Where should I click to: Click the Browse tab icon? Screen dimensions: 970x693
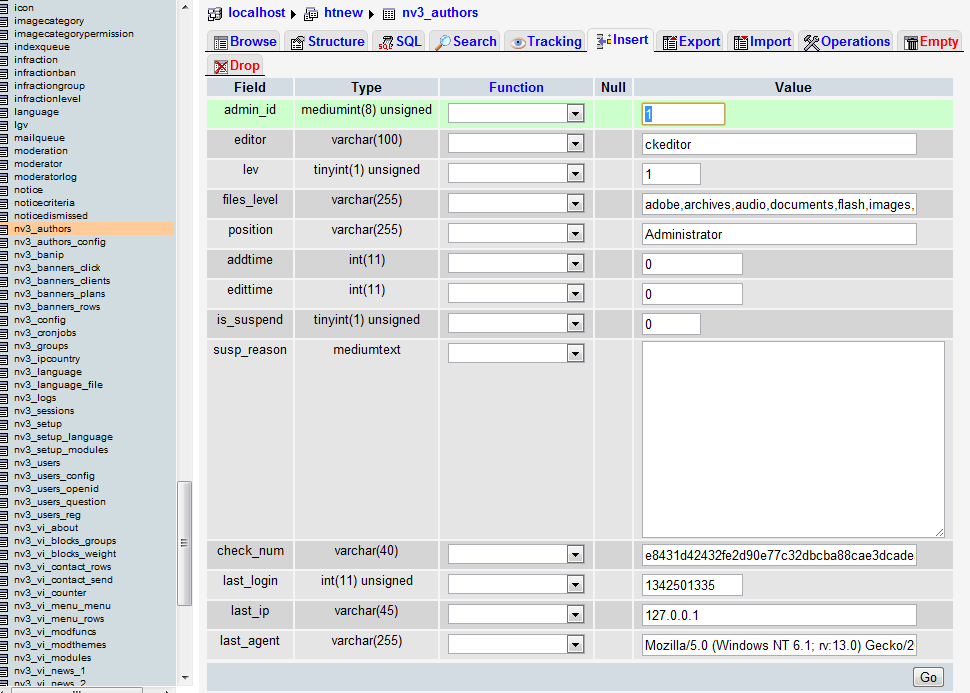click(x=221, y=42)
